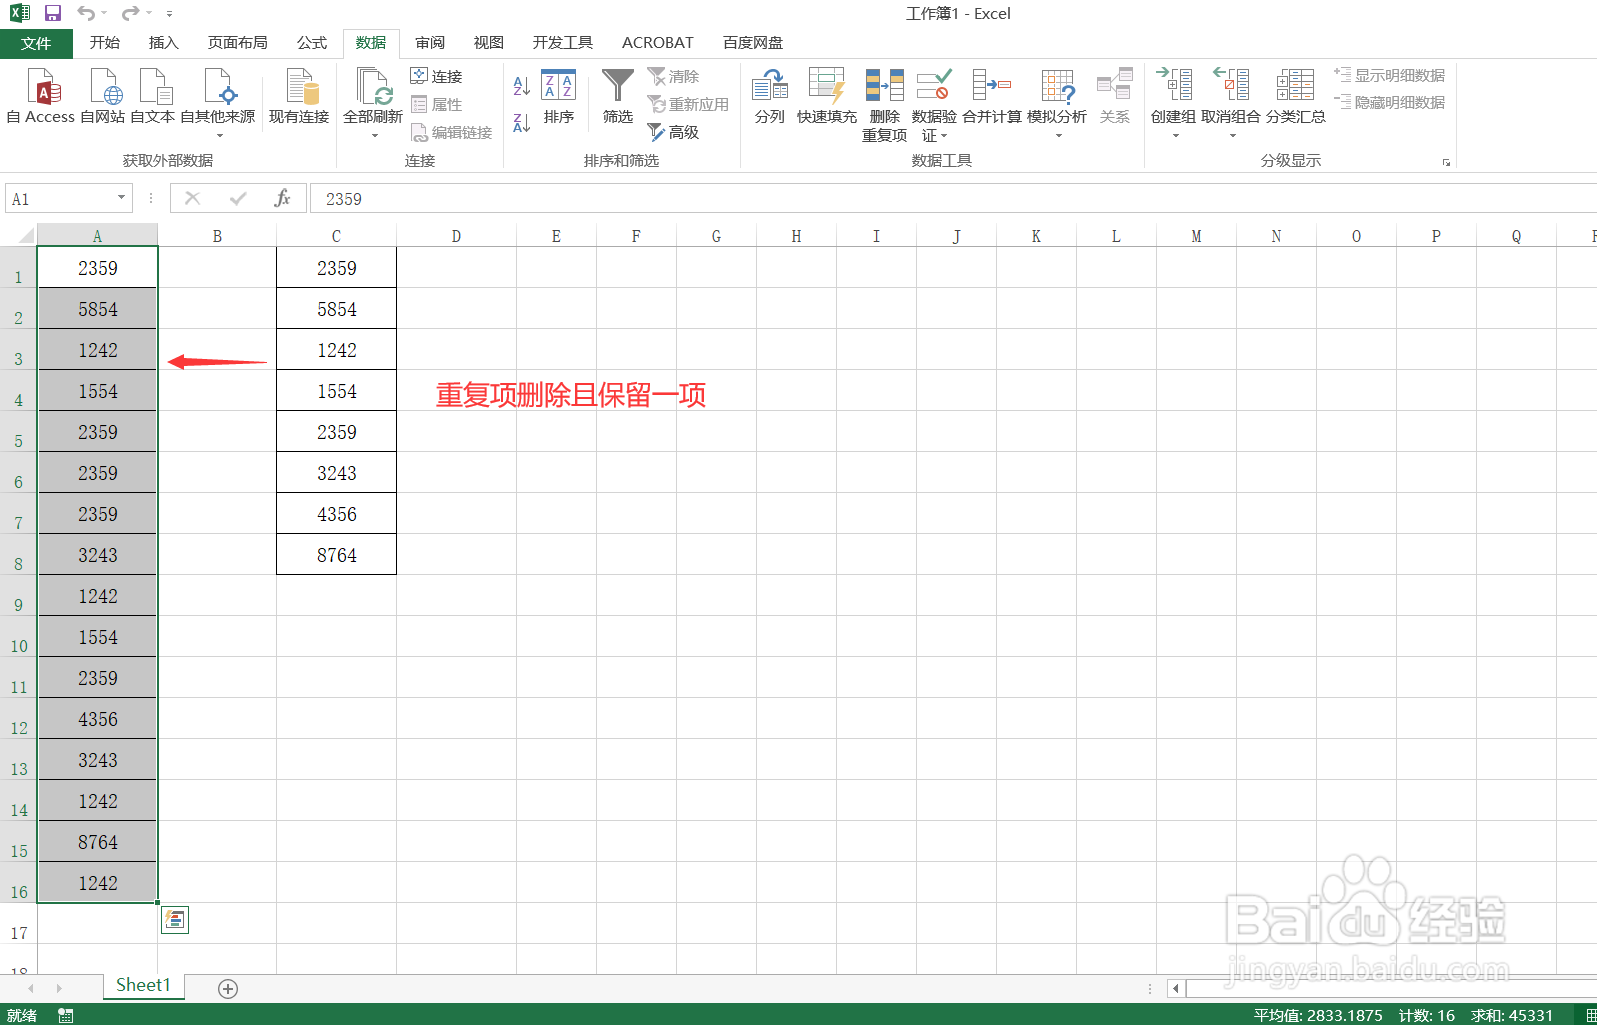Switch to the 插入 tab
Image resolution: width=1597 pixels, height=1025 pixels.
coord(163,43)
